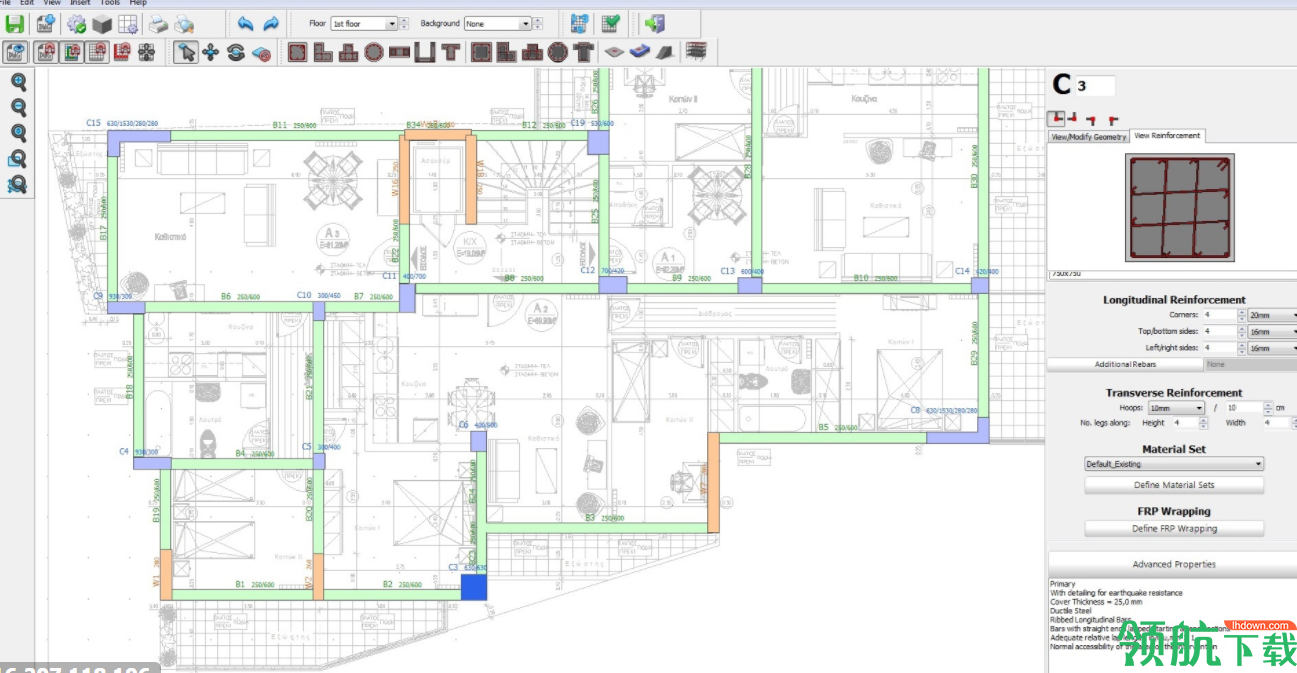
Task: Open the Tools menu
Action: (x=110, y=3)
